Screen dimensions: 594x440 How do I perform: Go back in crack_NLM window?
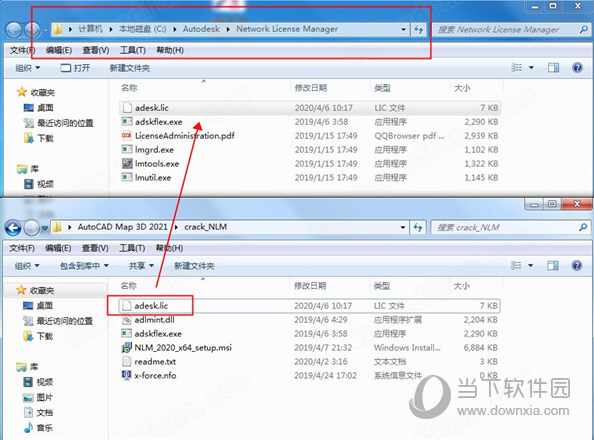[13, 228]
